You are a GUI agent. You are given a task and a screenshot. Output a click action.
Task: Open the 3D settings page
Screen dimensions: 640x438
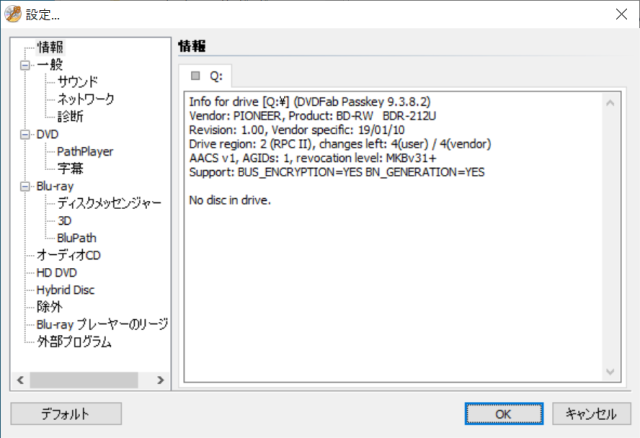coord(64,221)
